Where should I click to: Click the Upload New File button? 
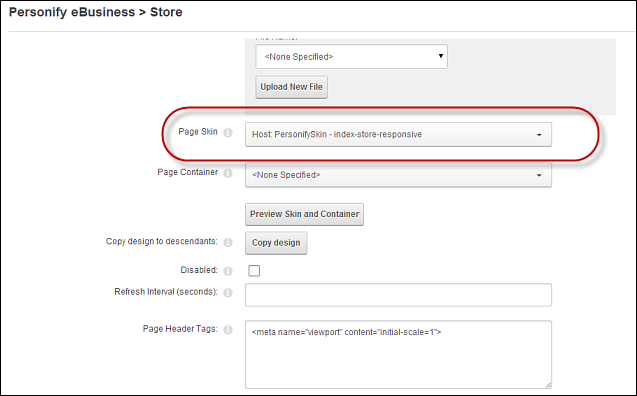pos(291,87)
